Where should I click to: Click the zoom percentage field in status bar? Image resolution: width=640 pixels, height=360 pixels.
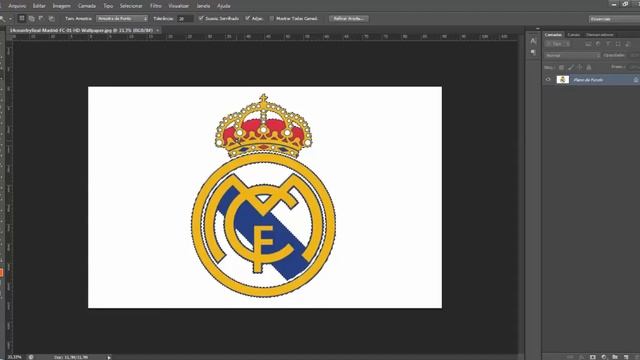(x=14, y=357)
